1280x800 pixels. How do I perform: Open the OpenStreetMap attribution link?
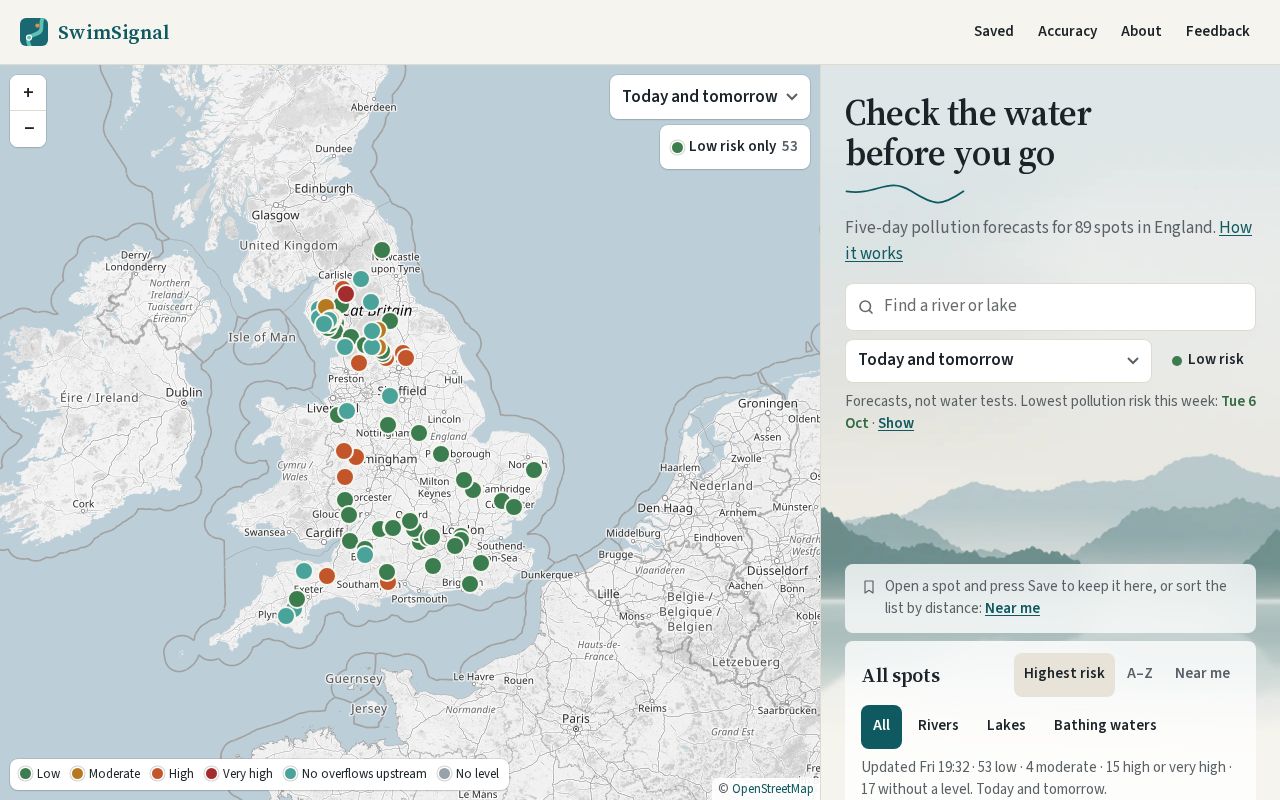click(x=772, y=789)
